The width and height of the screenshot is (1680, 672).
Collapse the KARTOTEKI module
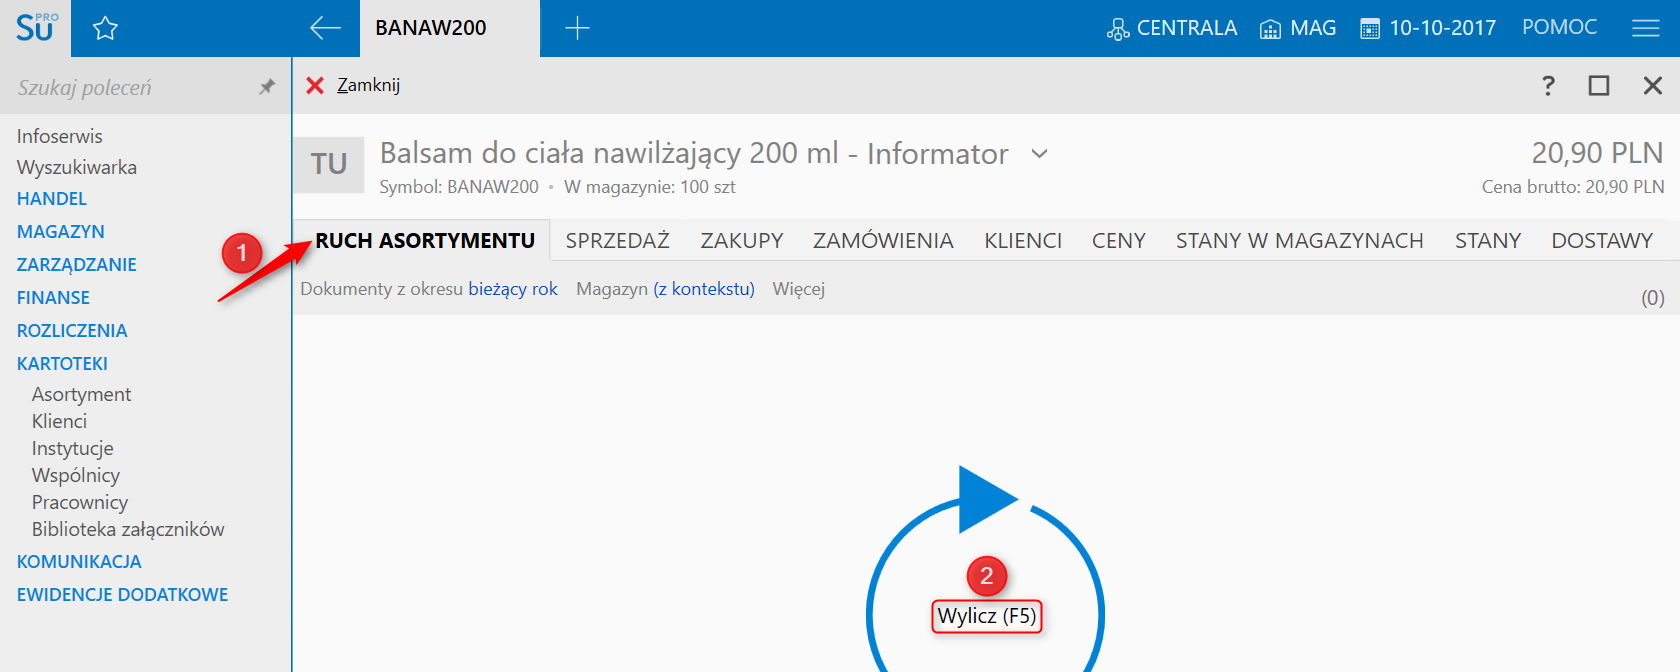[62, 364]
